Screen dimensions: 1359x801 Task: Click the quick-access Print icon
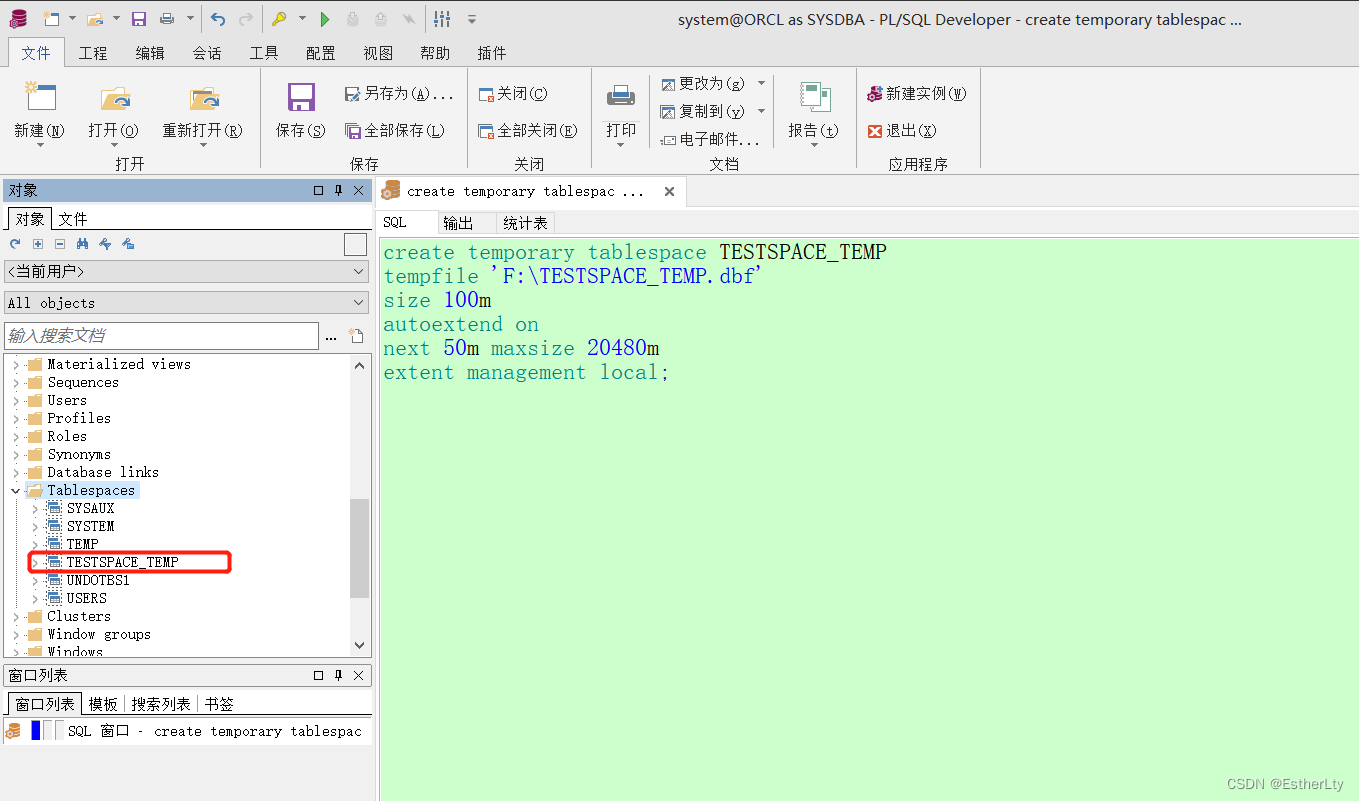[166, 19]
